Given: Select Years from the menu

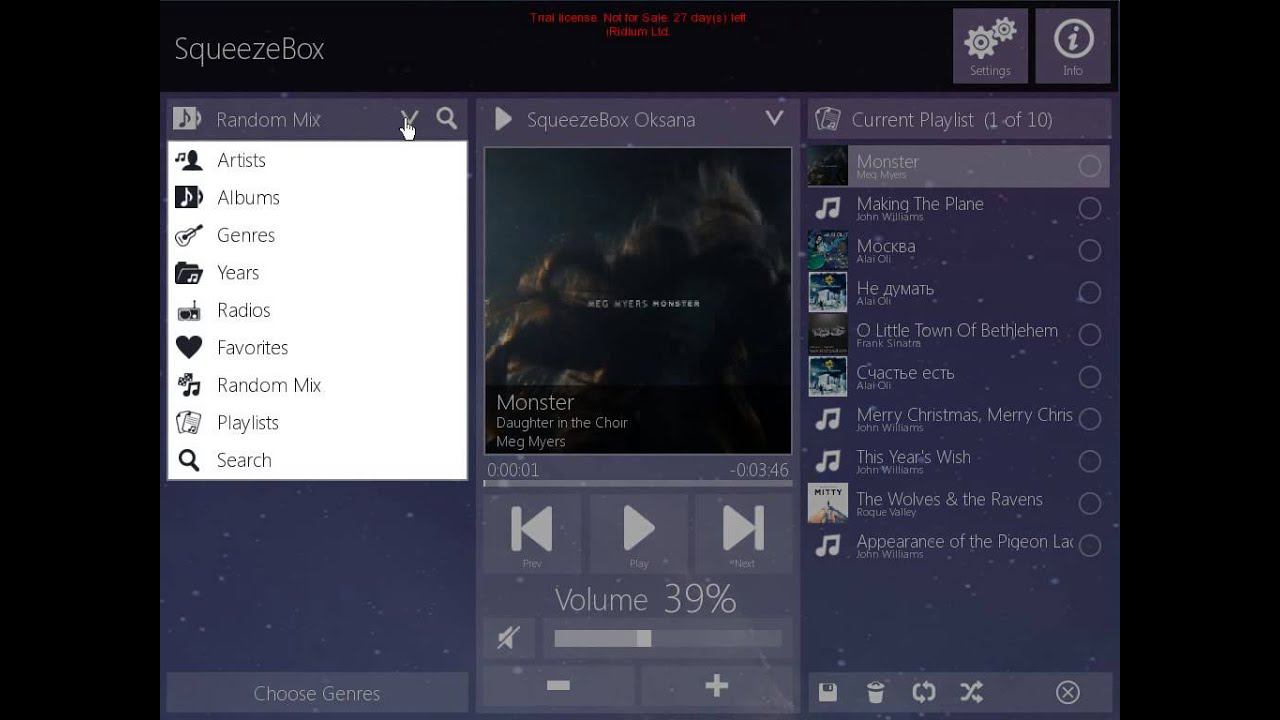Looking at the screenshot, I should pos(317,273).
